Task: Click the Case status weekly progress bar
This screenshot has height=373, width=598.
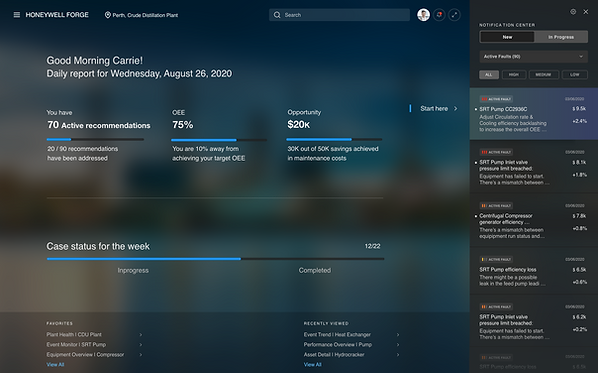Action: tap(215, 259)
